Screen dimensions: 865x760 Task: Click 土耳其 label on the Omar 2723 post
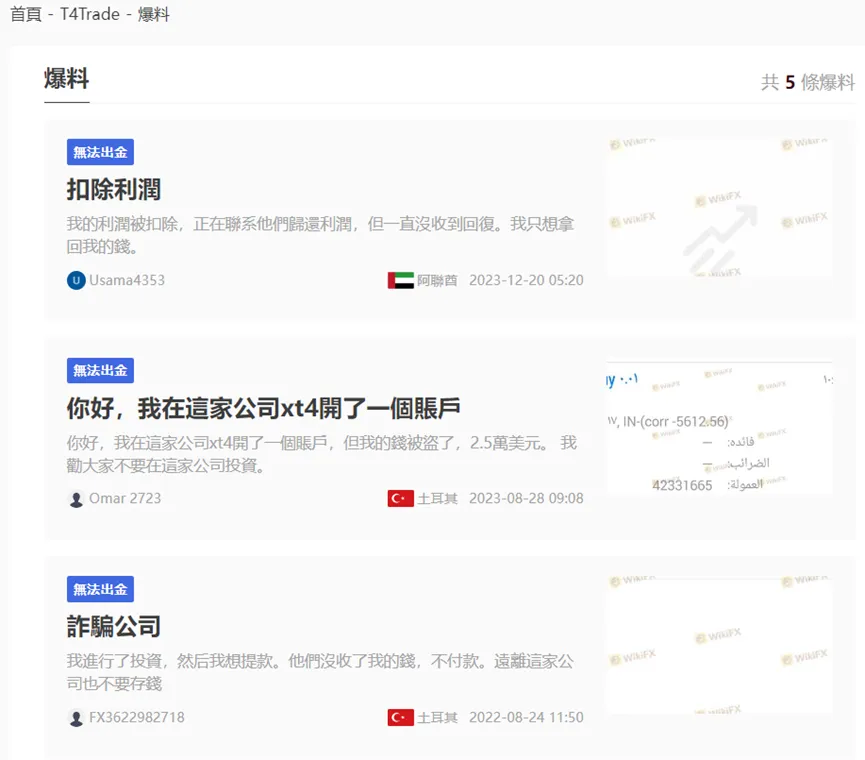437,499
